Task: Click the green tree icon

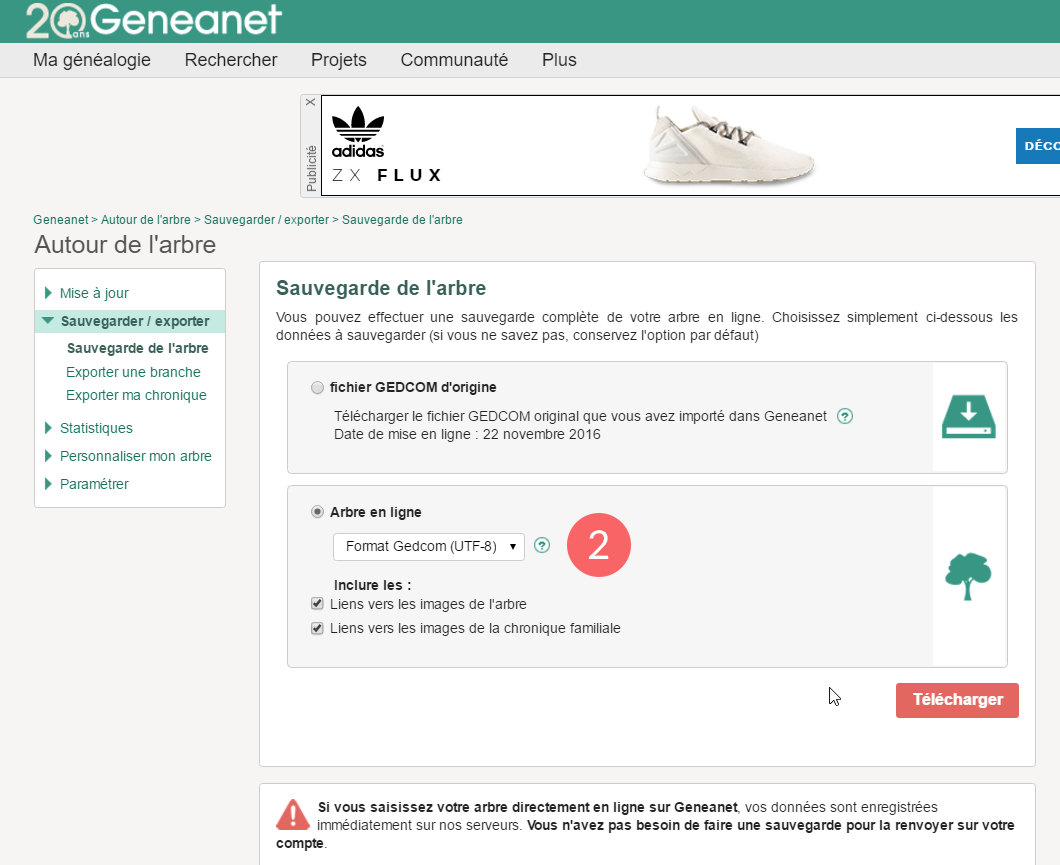Action: click(x=968, y=576)
